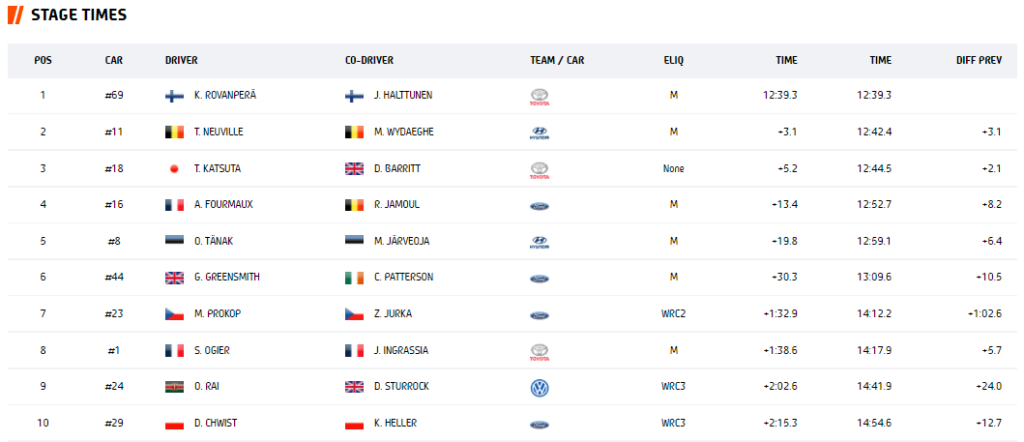Click car number #29 in the last row
Image resolution: width=1024 pixels, height=442 pixels.
pos(114,423)
